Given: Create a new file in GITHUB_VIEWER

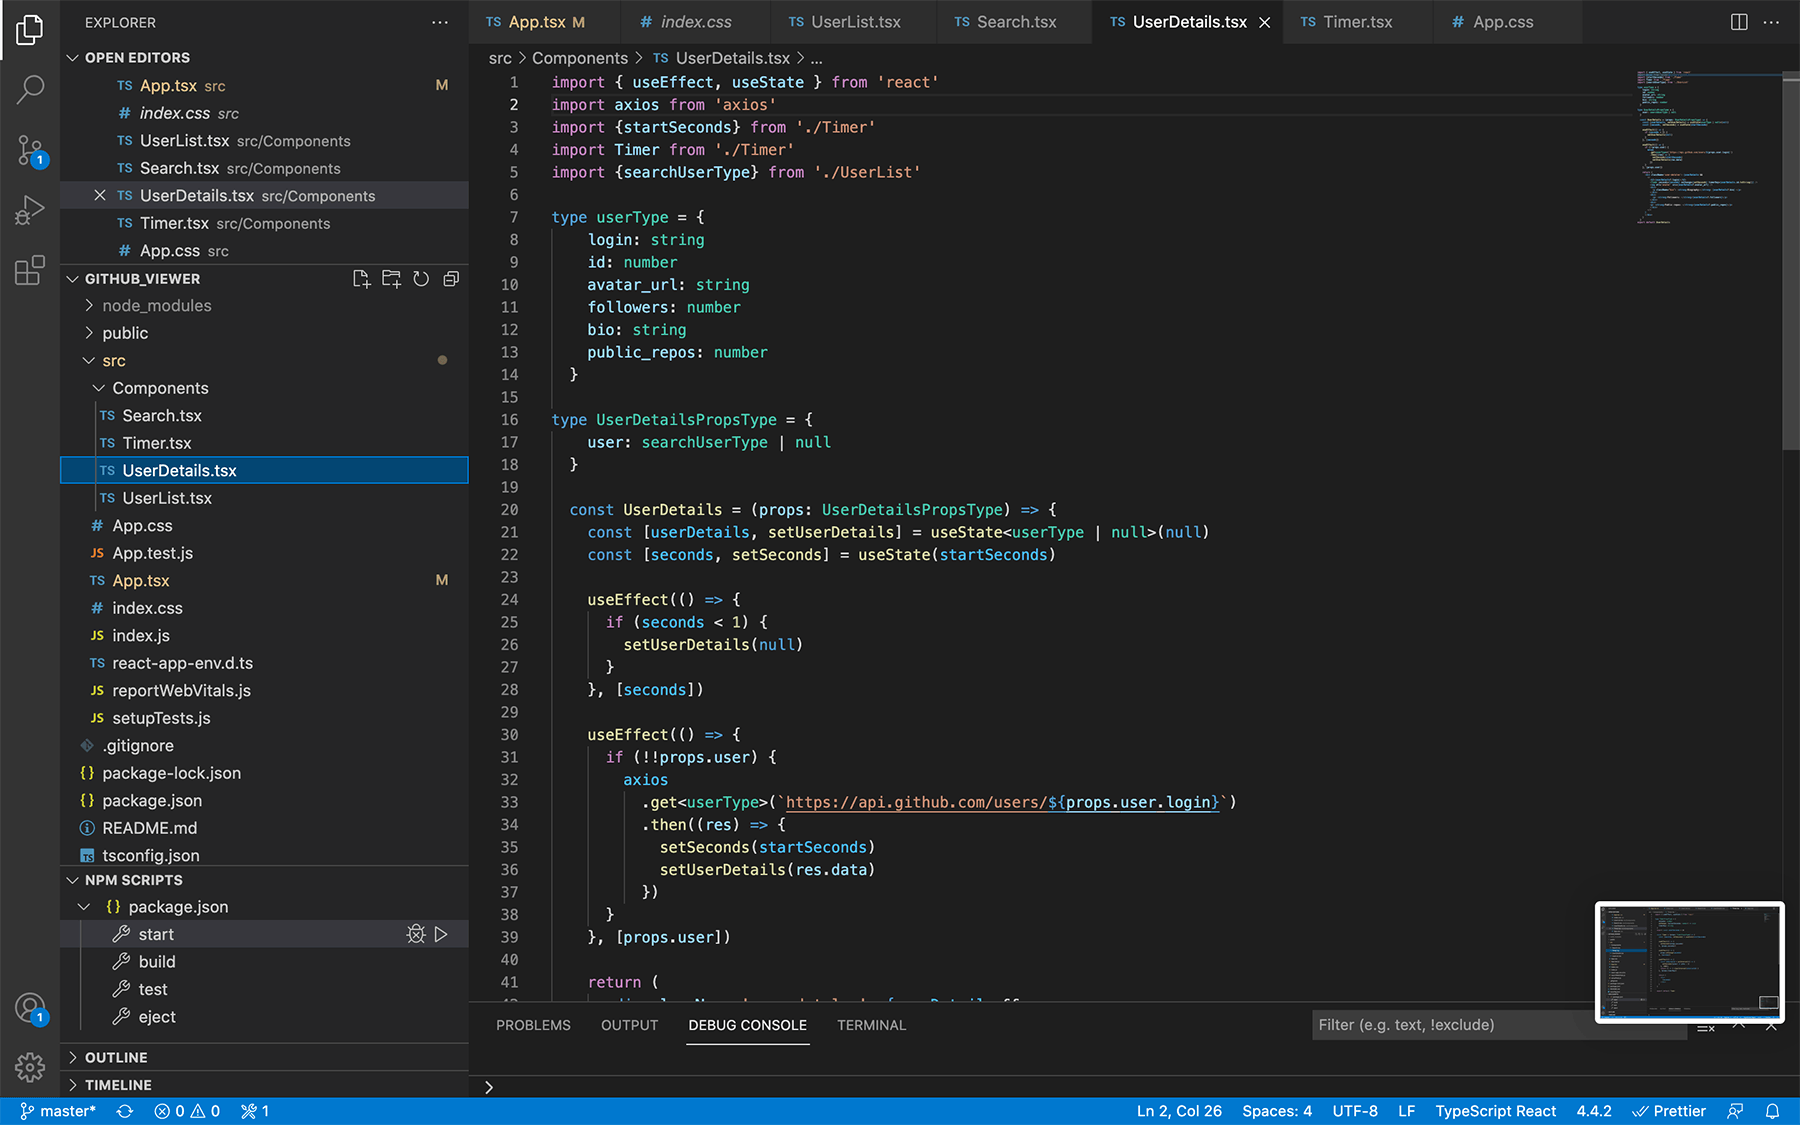Looking at the screenshot, I should 361,279.
